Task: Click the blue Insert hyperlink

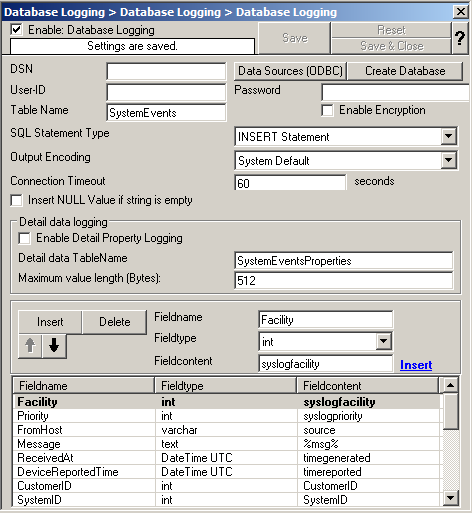Action: coord(416,365)
